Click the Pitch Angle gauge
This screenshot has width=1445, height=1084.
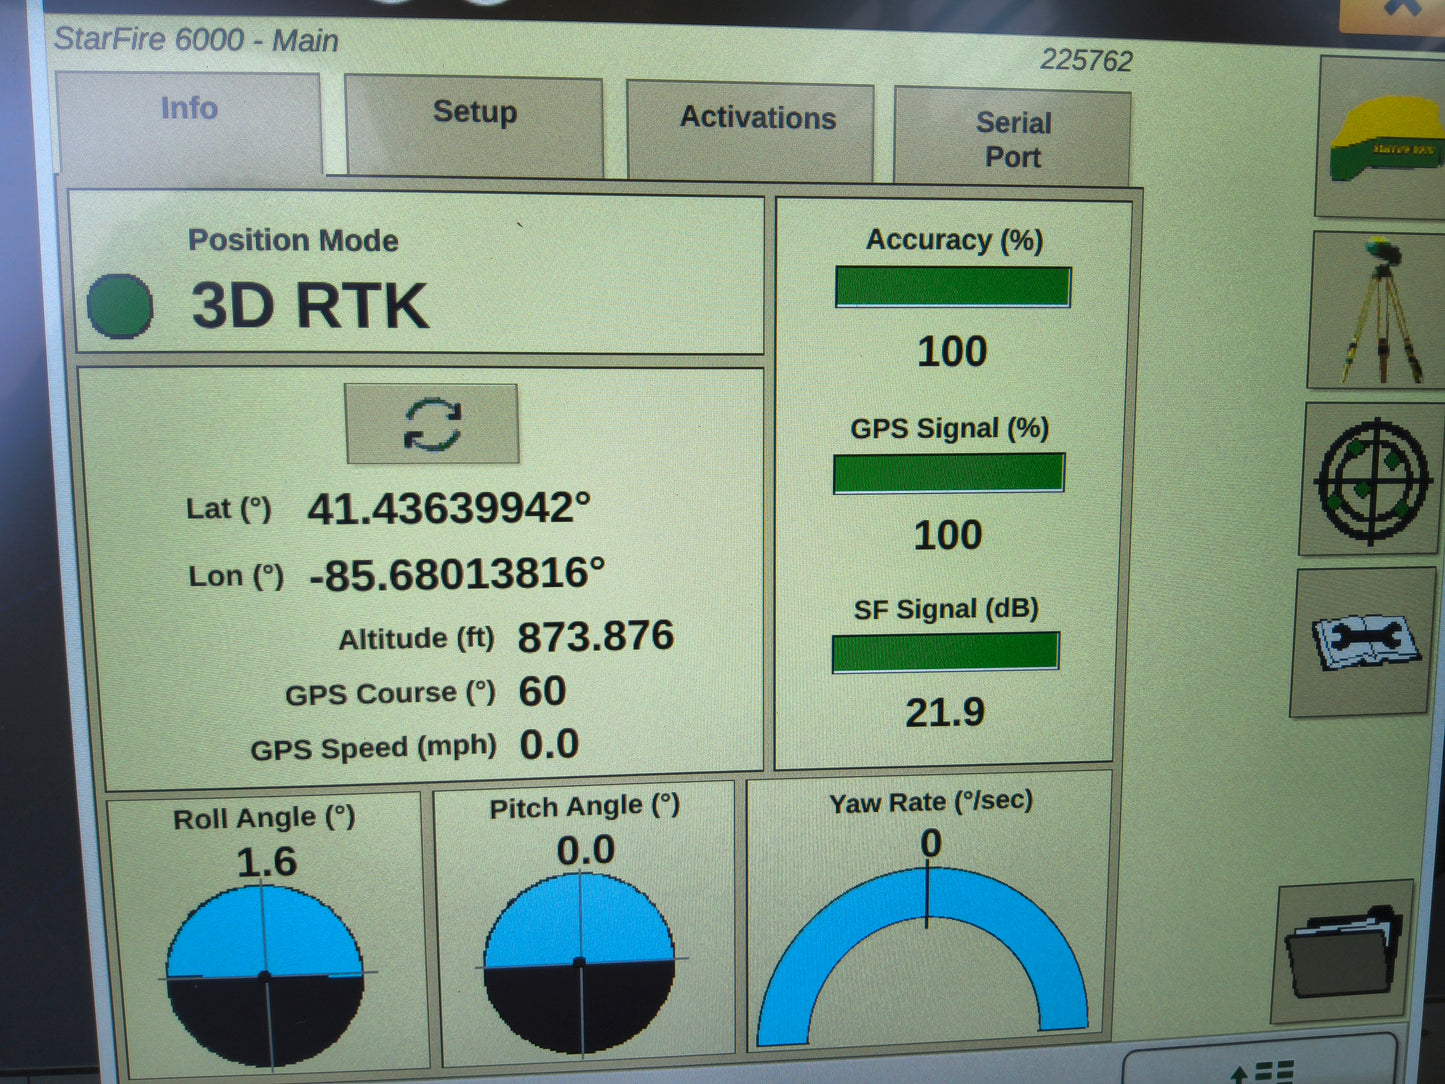(579, 963)
